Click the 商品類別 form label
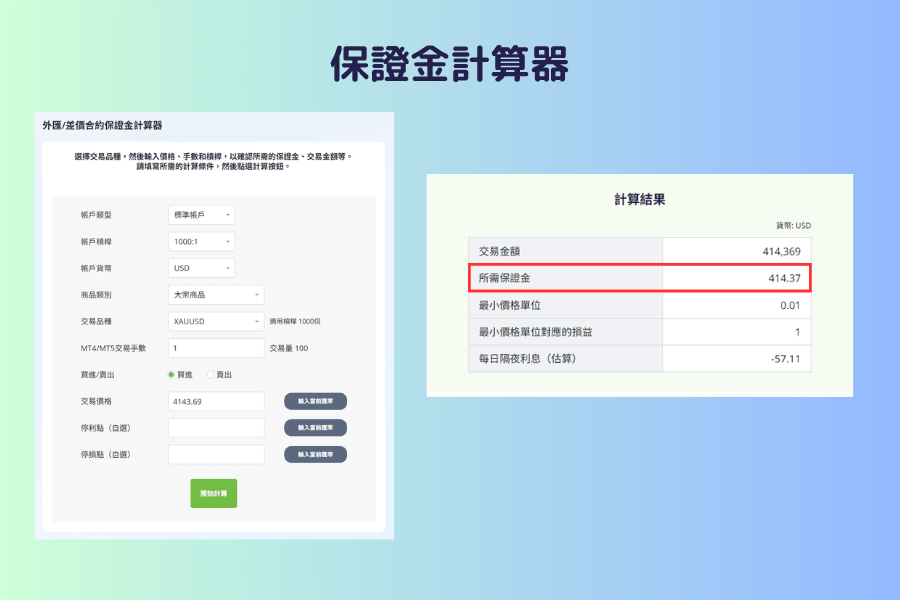This screenshot has height=600, width=900. pos(96,295)
